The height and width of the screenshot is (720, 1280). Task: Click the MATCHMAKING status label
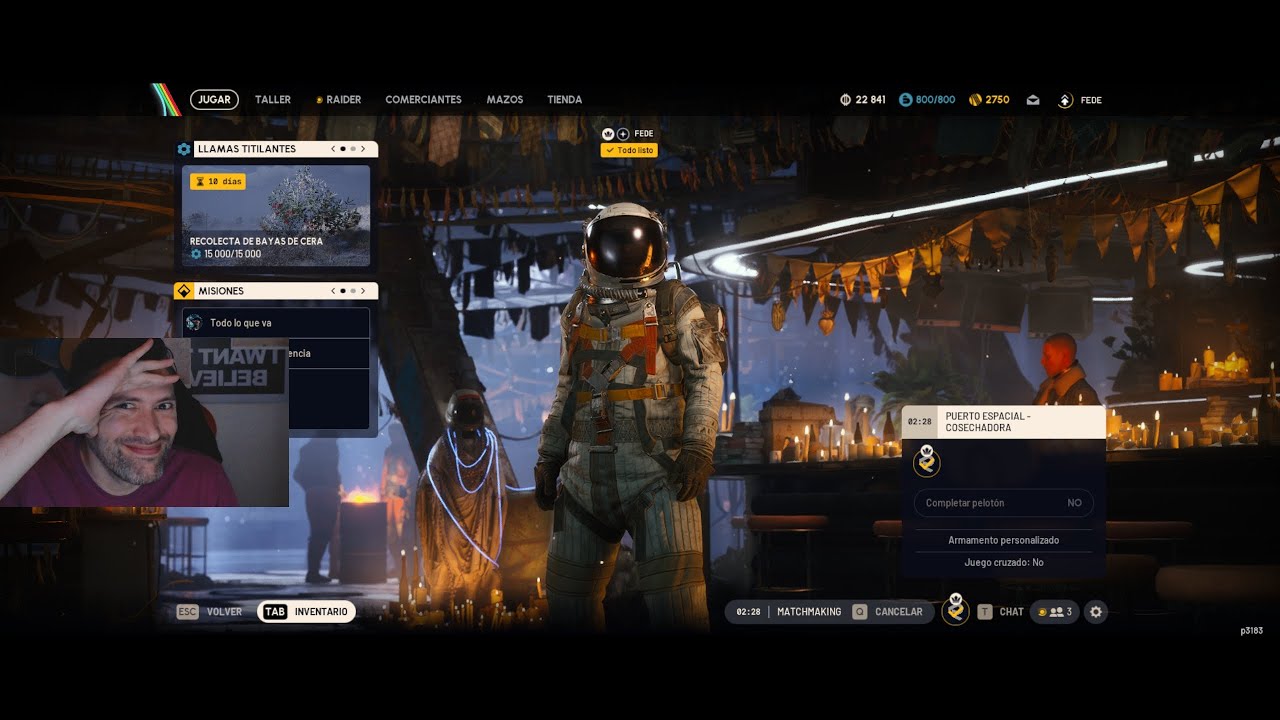click(809, 612)
